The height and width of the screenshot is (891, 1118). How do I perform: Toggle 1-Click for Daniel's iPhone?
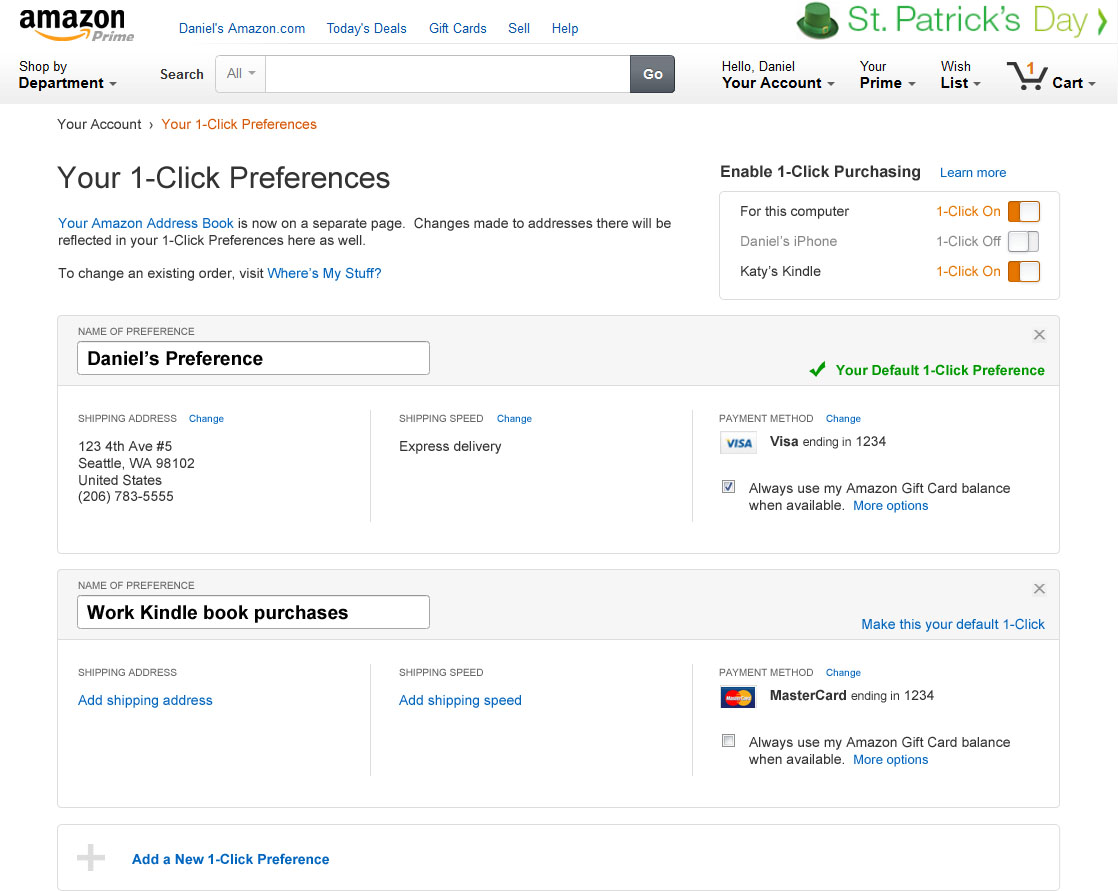tap(1023, 242)
